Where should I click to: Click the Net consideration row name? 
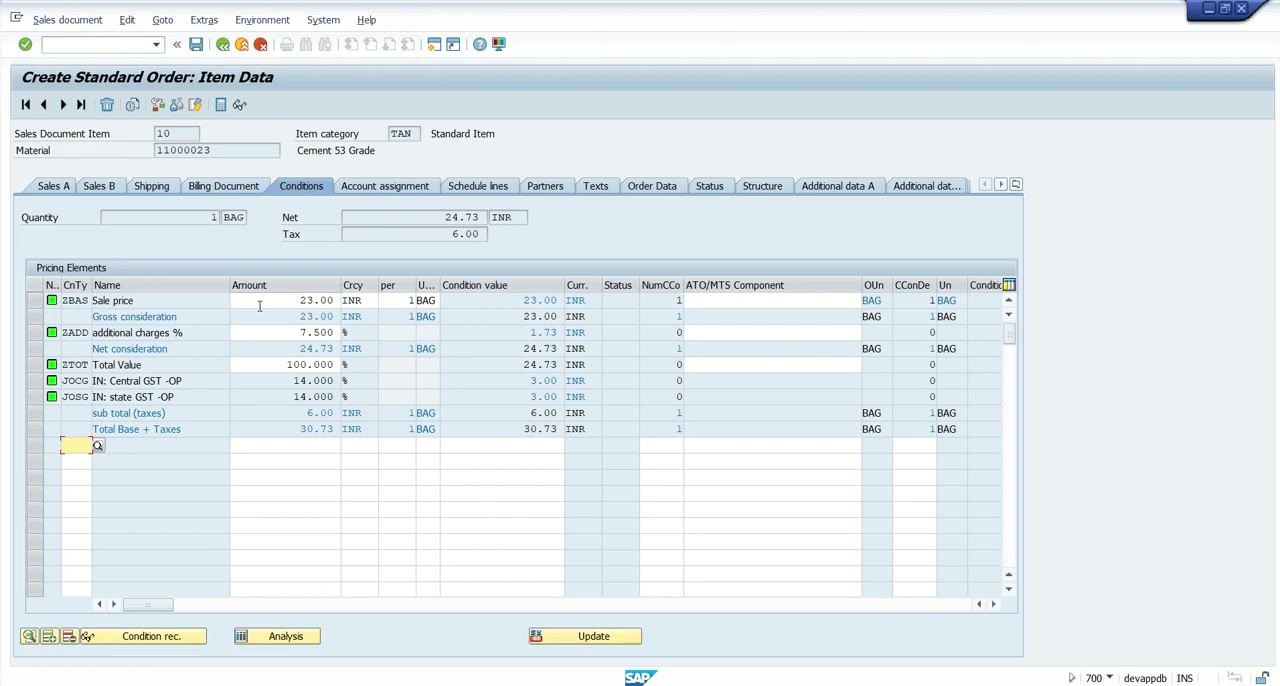[x=130, y=349]
